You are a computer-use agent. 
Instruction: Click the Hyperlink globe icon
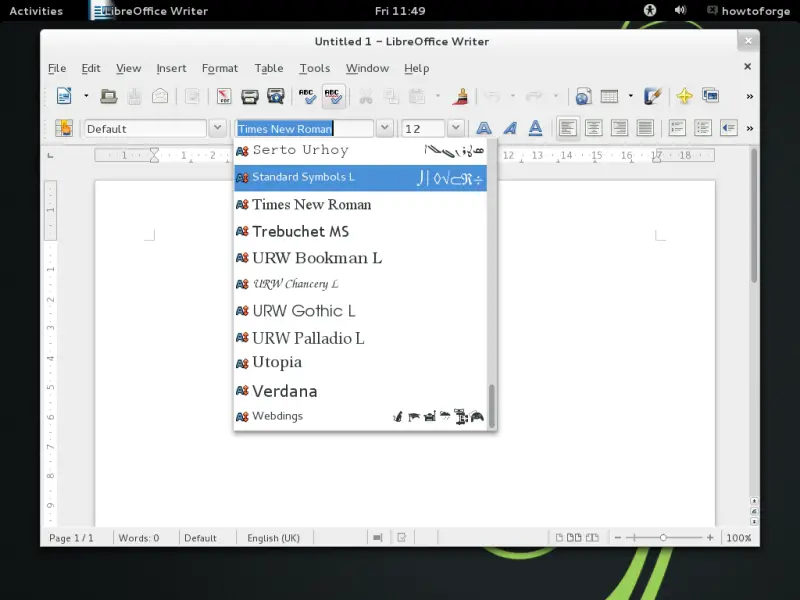tap(583, 96)
